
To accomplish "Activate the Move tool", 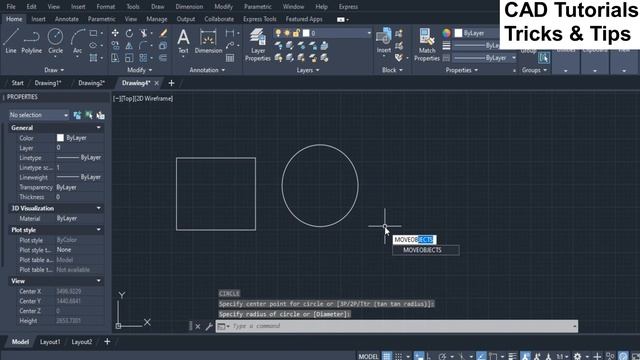I will point(115,33).
